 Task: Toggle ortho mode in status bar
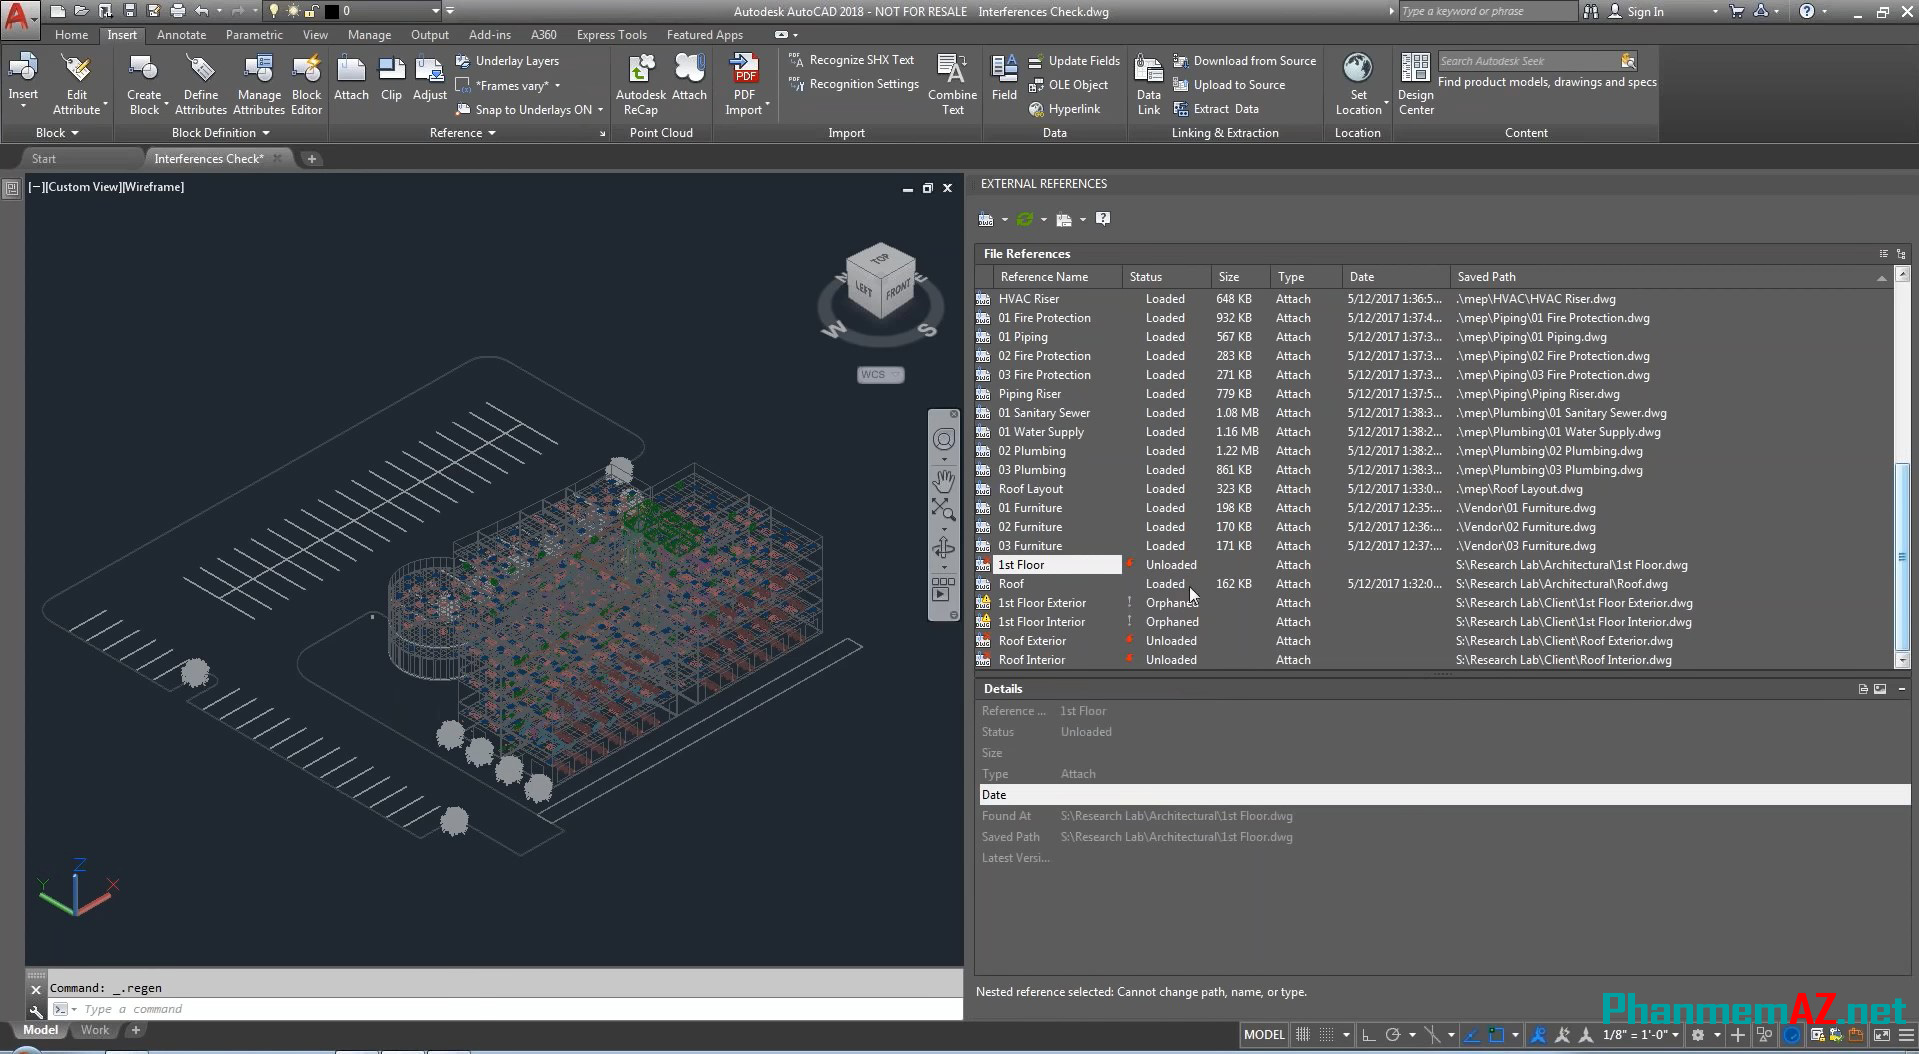click(x=1368, y=1035)
